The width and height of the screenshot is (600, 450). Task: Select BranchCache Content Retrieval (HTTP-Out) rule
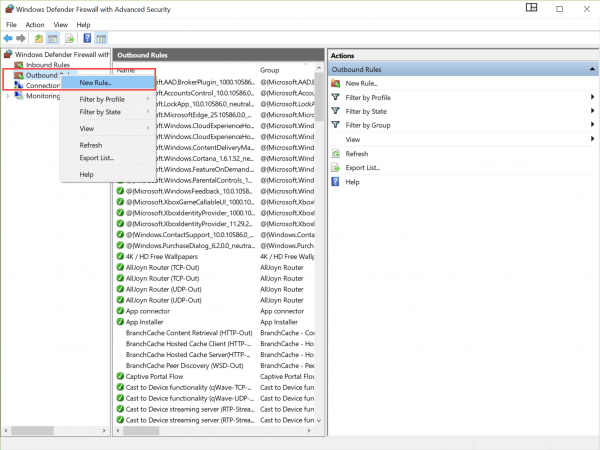click(215, 333)
